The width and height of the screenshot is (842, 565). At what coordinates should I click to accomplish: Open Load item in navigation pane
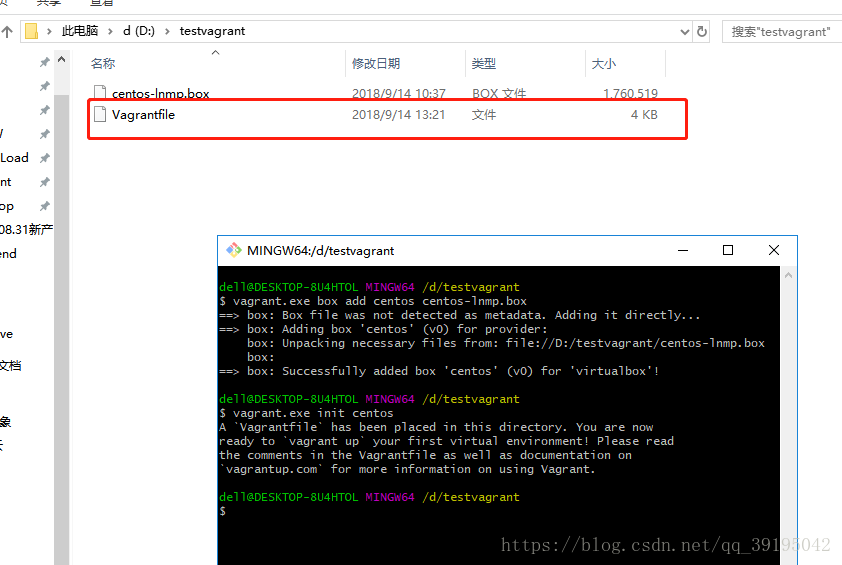click(x=14, y=158)
